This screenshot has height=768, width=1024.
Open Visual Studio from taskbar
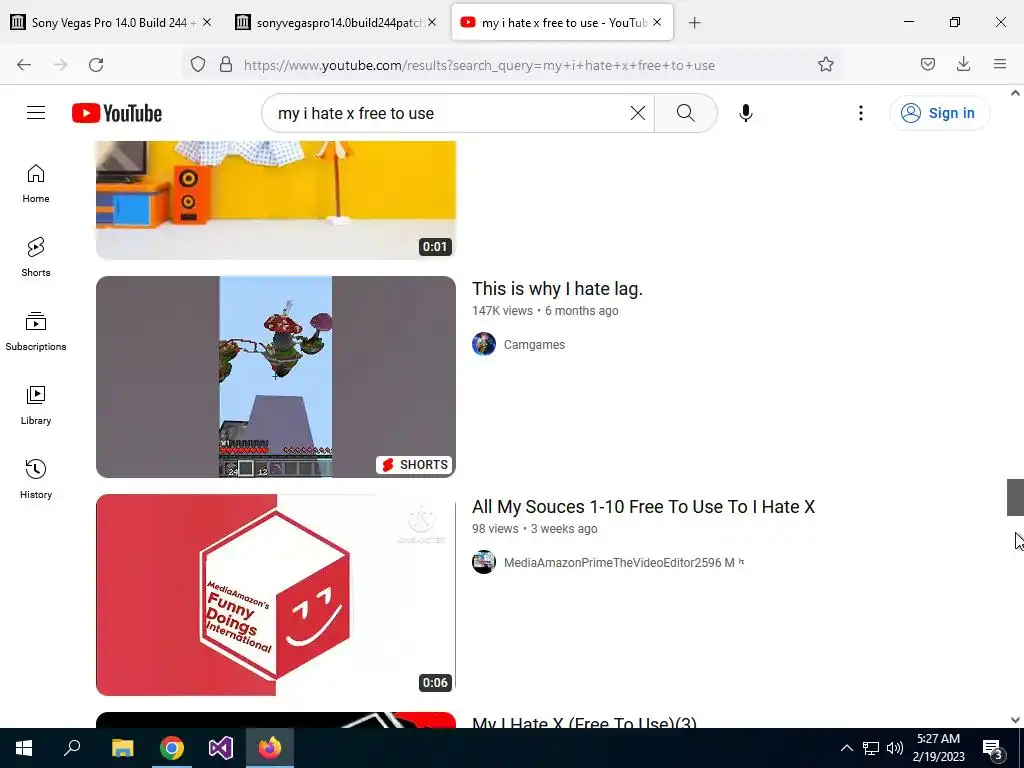pyautogui.click(x=221, y=748)
